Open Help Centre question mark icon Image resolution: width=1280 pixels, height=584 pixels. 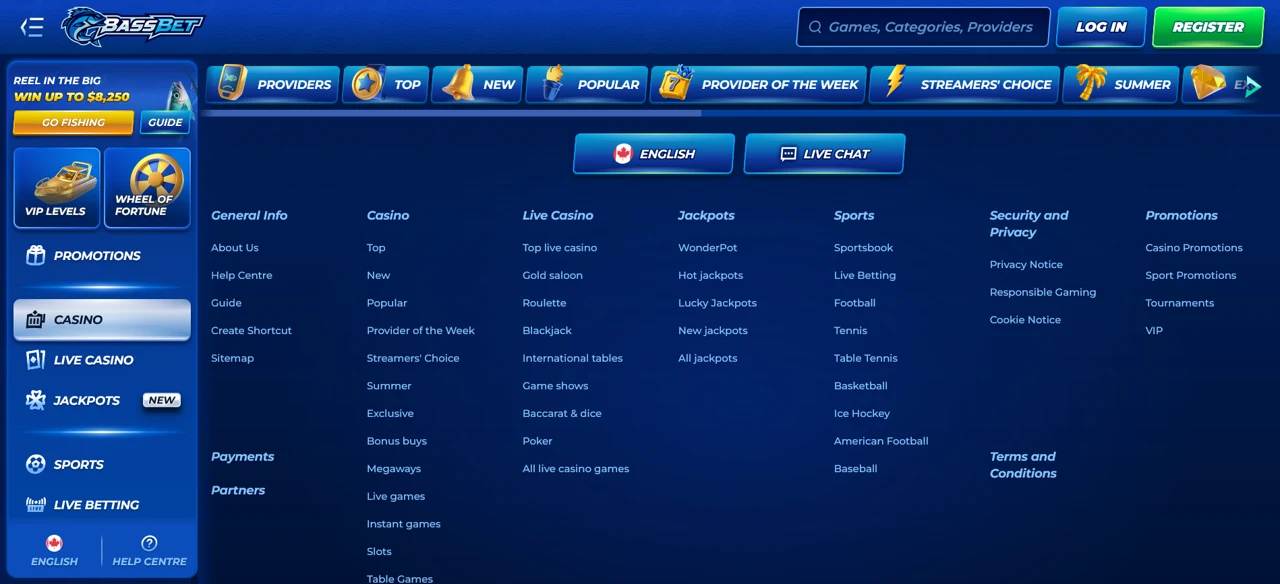tap(149, 543)
